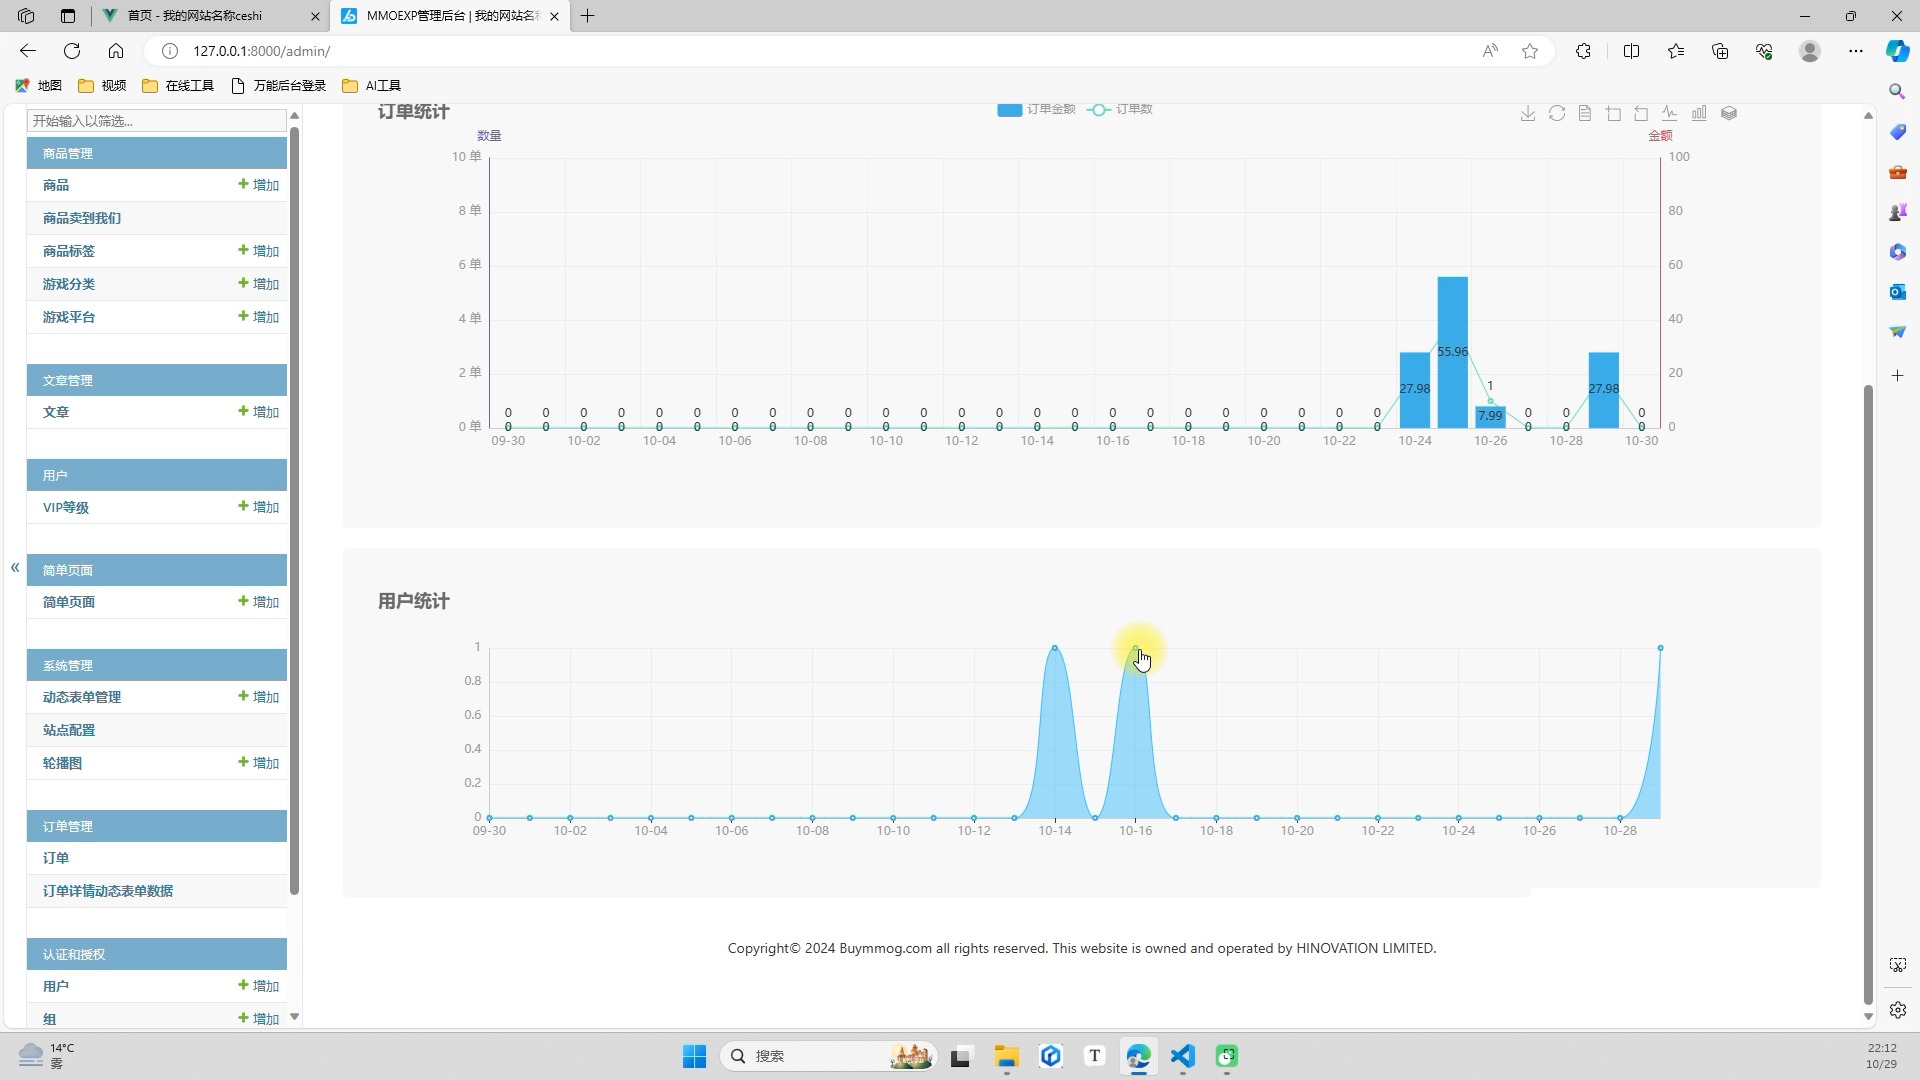Add a new VIP等级
This screenshot has width=1920, height=1080.
click(x=259, y=507)
